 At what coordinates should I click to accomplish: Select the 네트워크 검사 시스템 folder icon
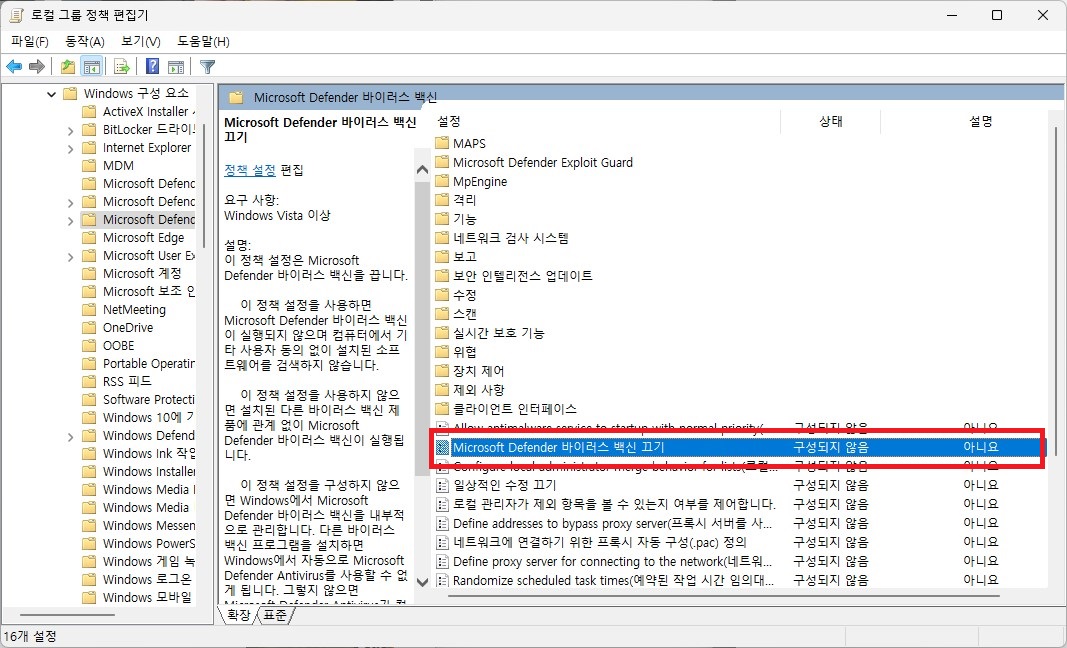pyautogui.click(x=442, y=238)
